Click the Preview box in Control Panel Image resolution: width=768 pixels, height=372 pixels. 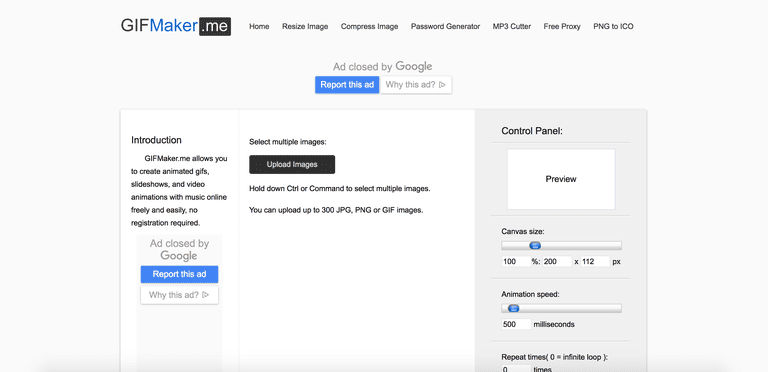click(561, 179)
